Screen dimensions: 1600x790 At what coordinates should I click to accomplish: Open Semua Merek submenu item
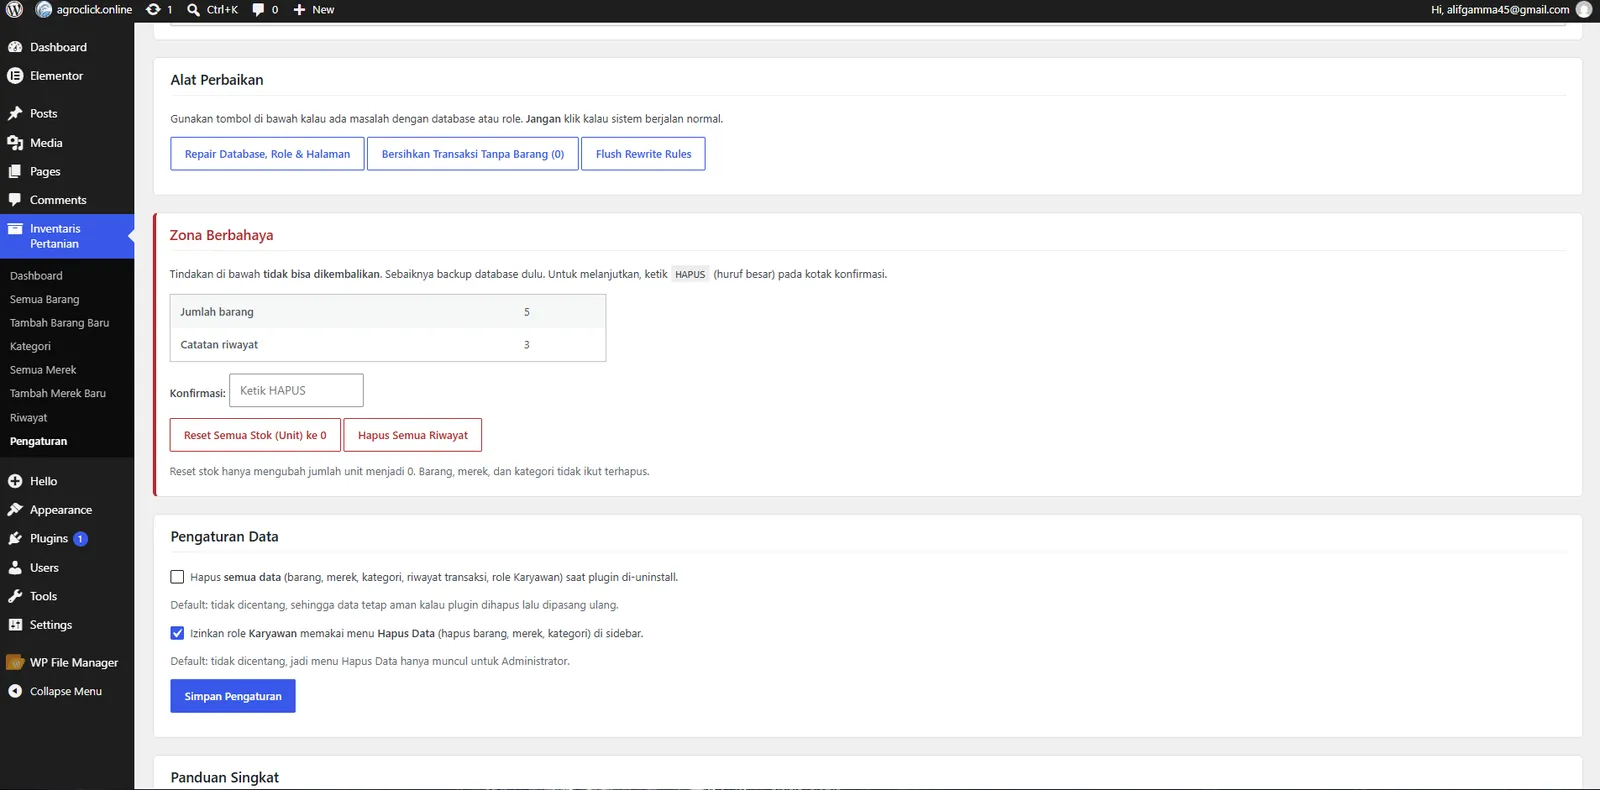(x=43, y=370)
